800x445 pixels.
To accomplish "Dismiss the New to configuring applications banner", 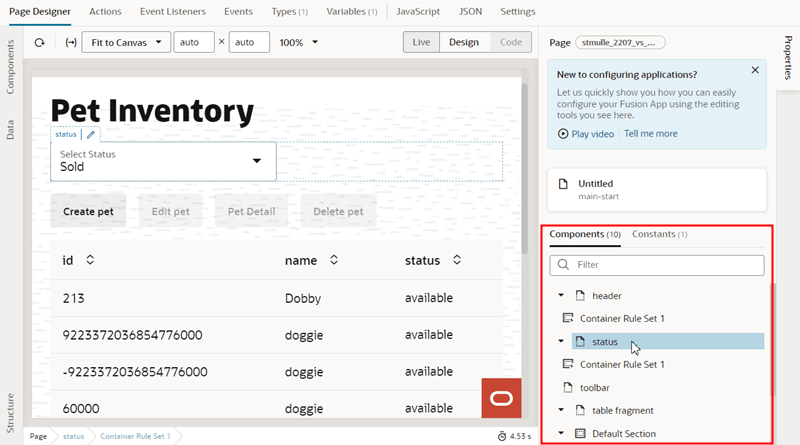I will (x=755, y=70).
